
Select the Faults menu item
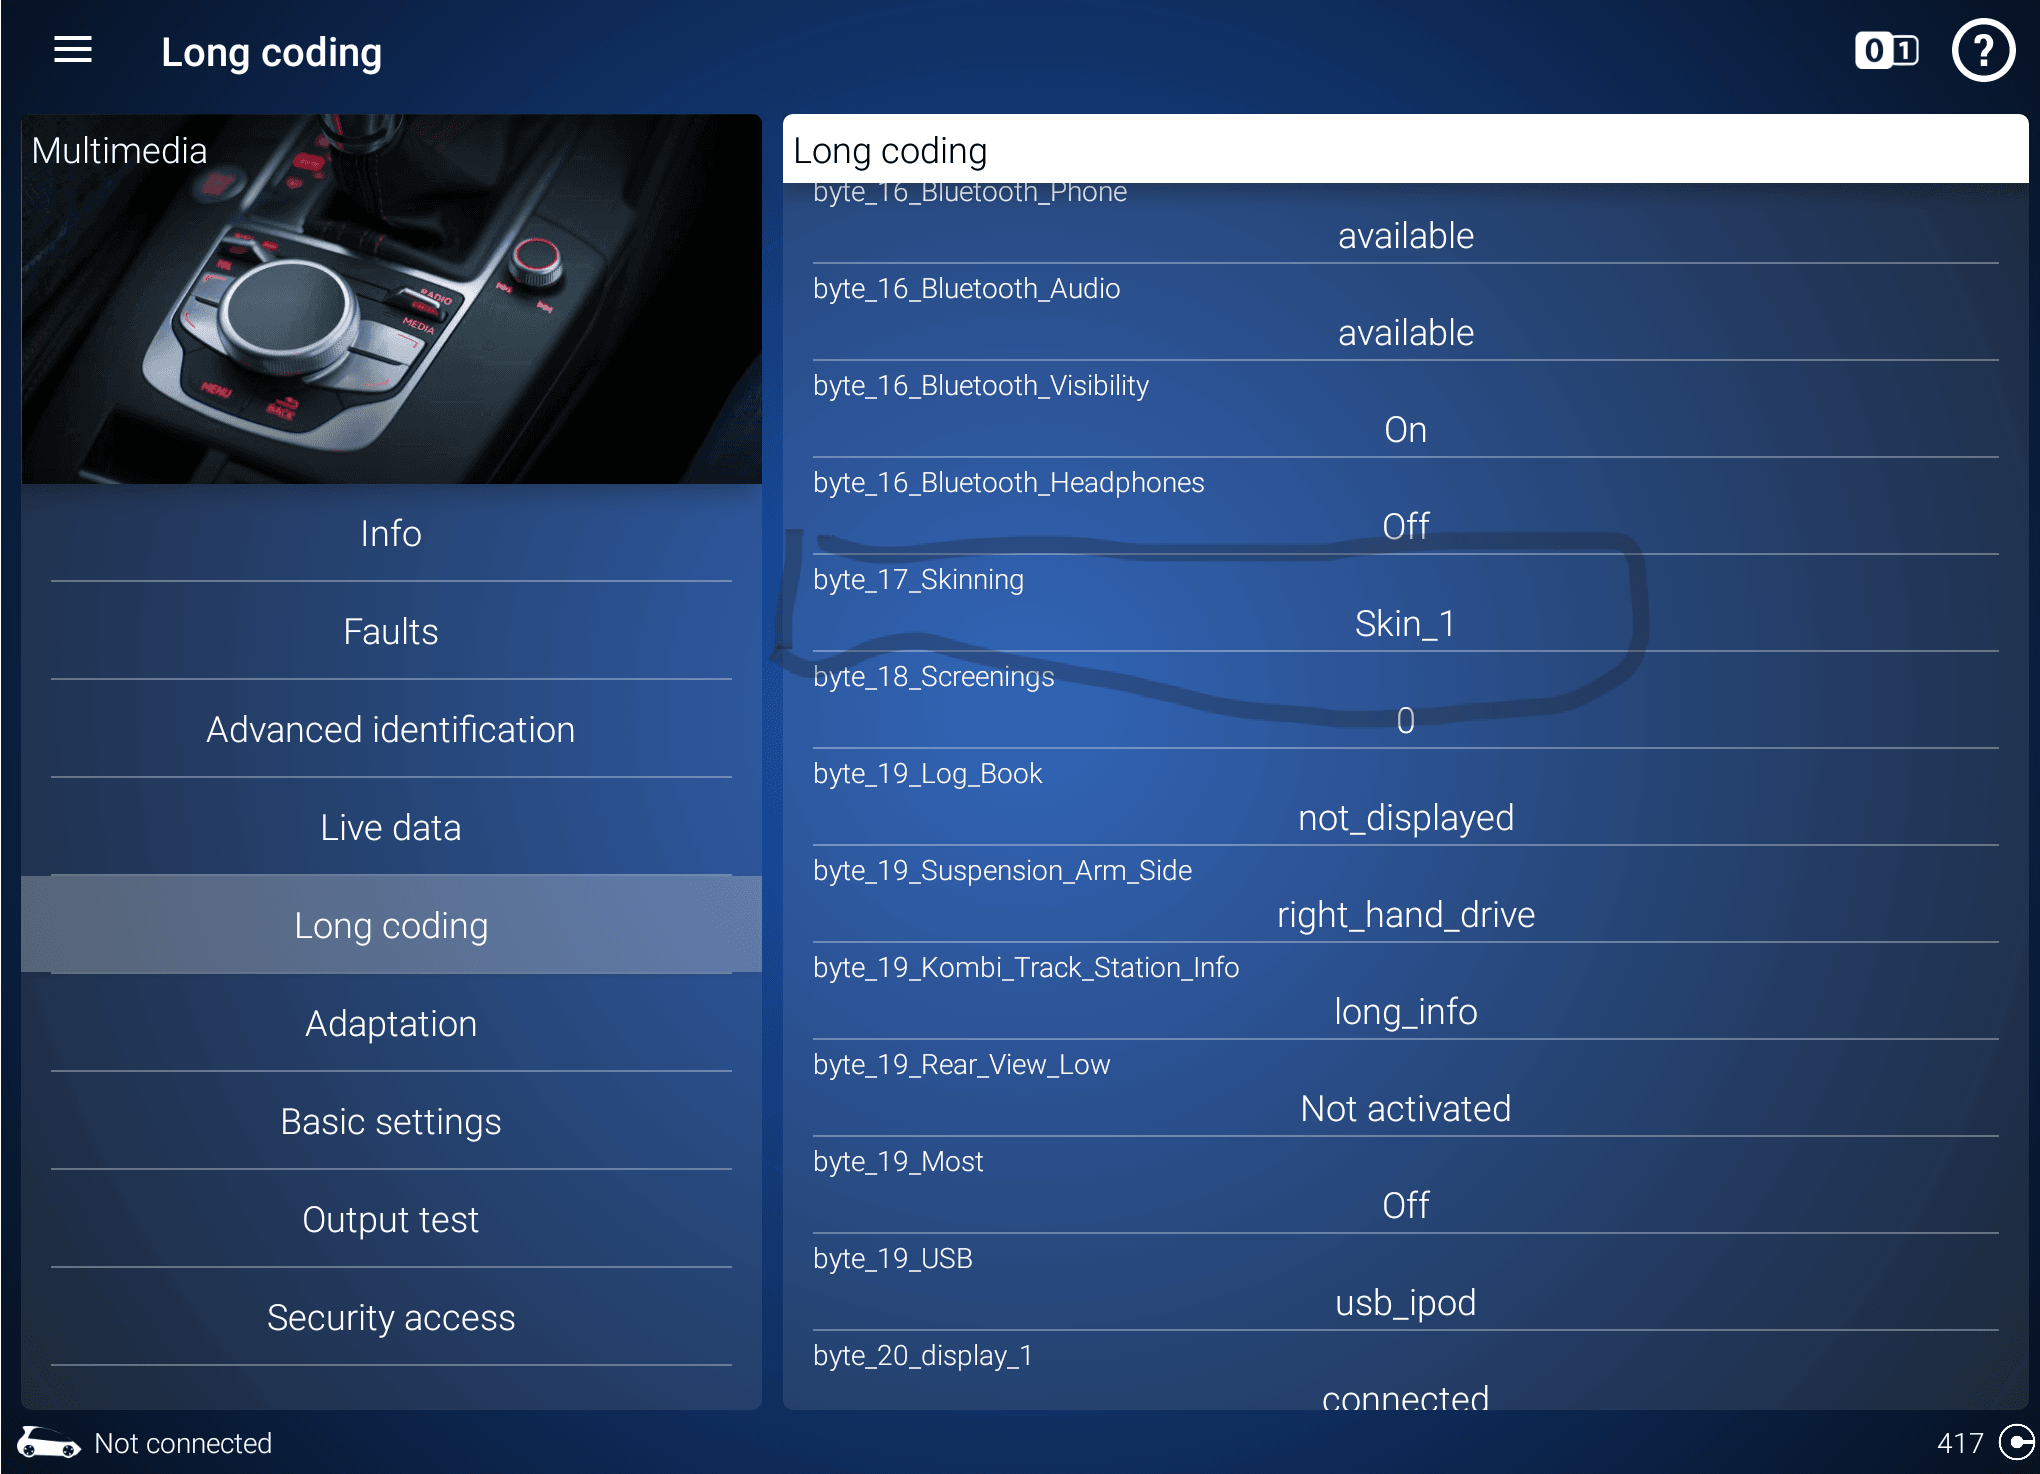[x=391, y=632]
